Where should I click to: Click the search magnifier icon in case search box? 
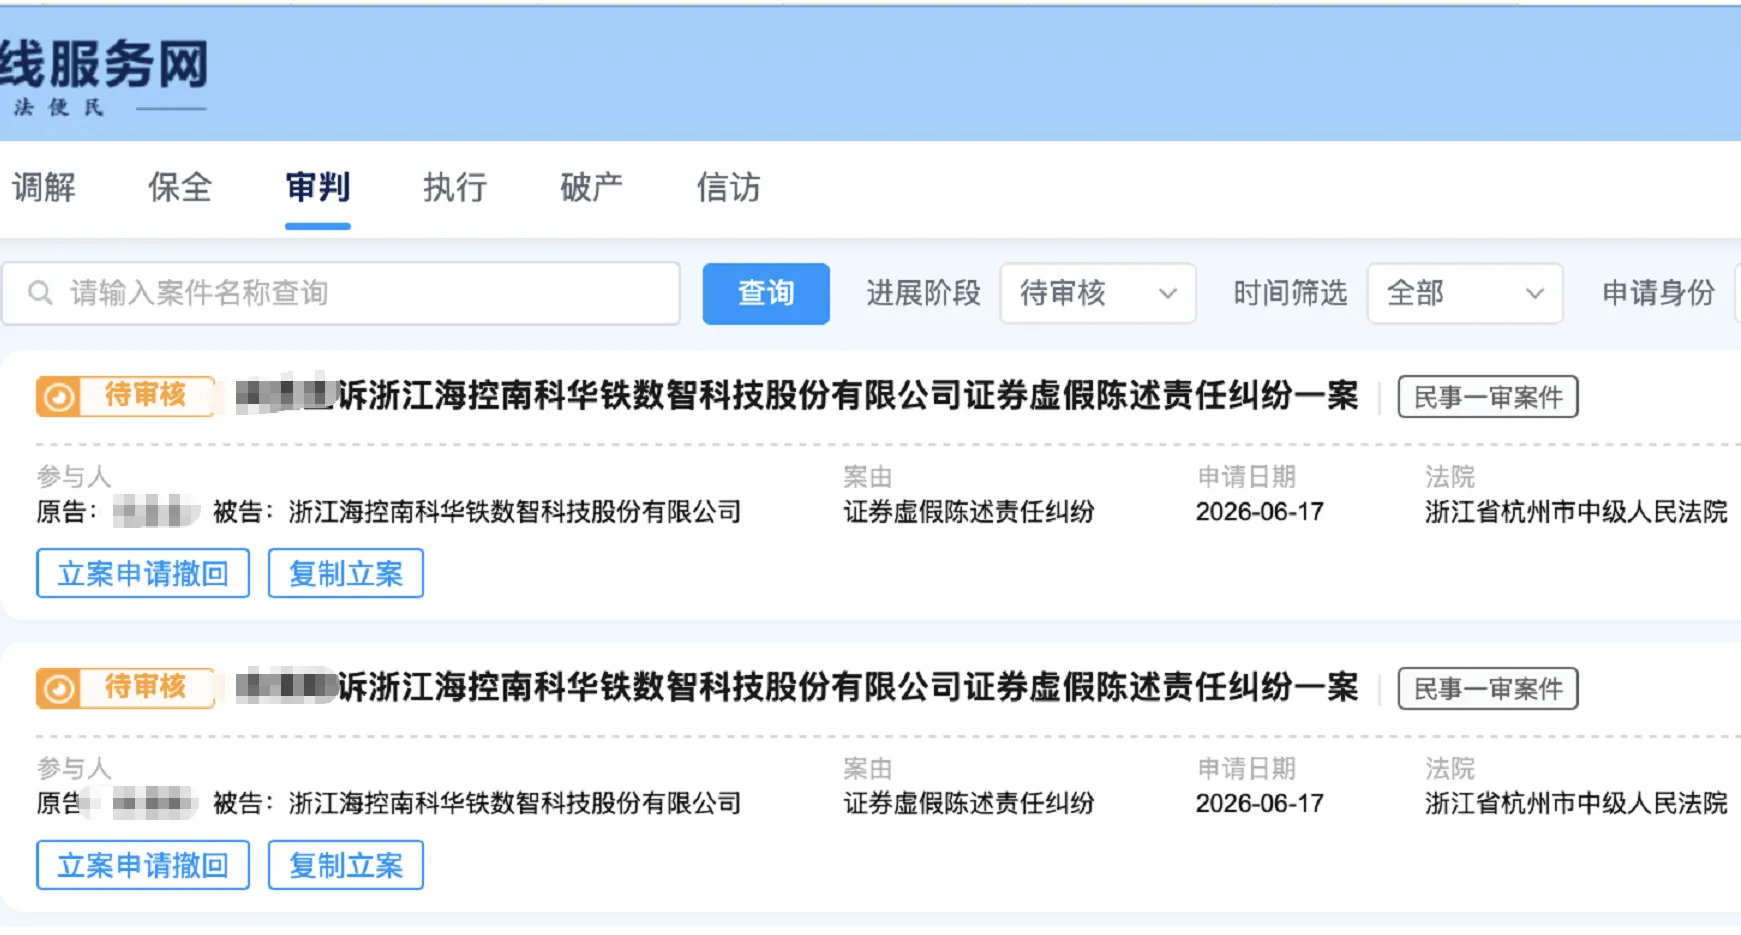pyautogui.click(x=40, y=293)
